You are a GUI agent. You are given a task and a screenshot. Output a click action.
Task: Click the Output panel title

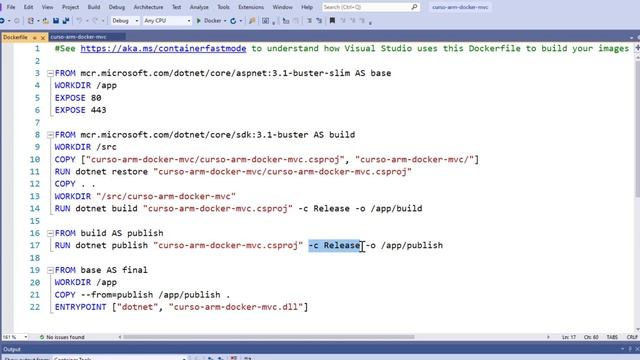(12, 349)
